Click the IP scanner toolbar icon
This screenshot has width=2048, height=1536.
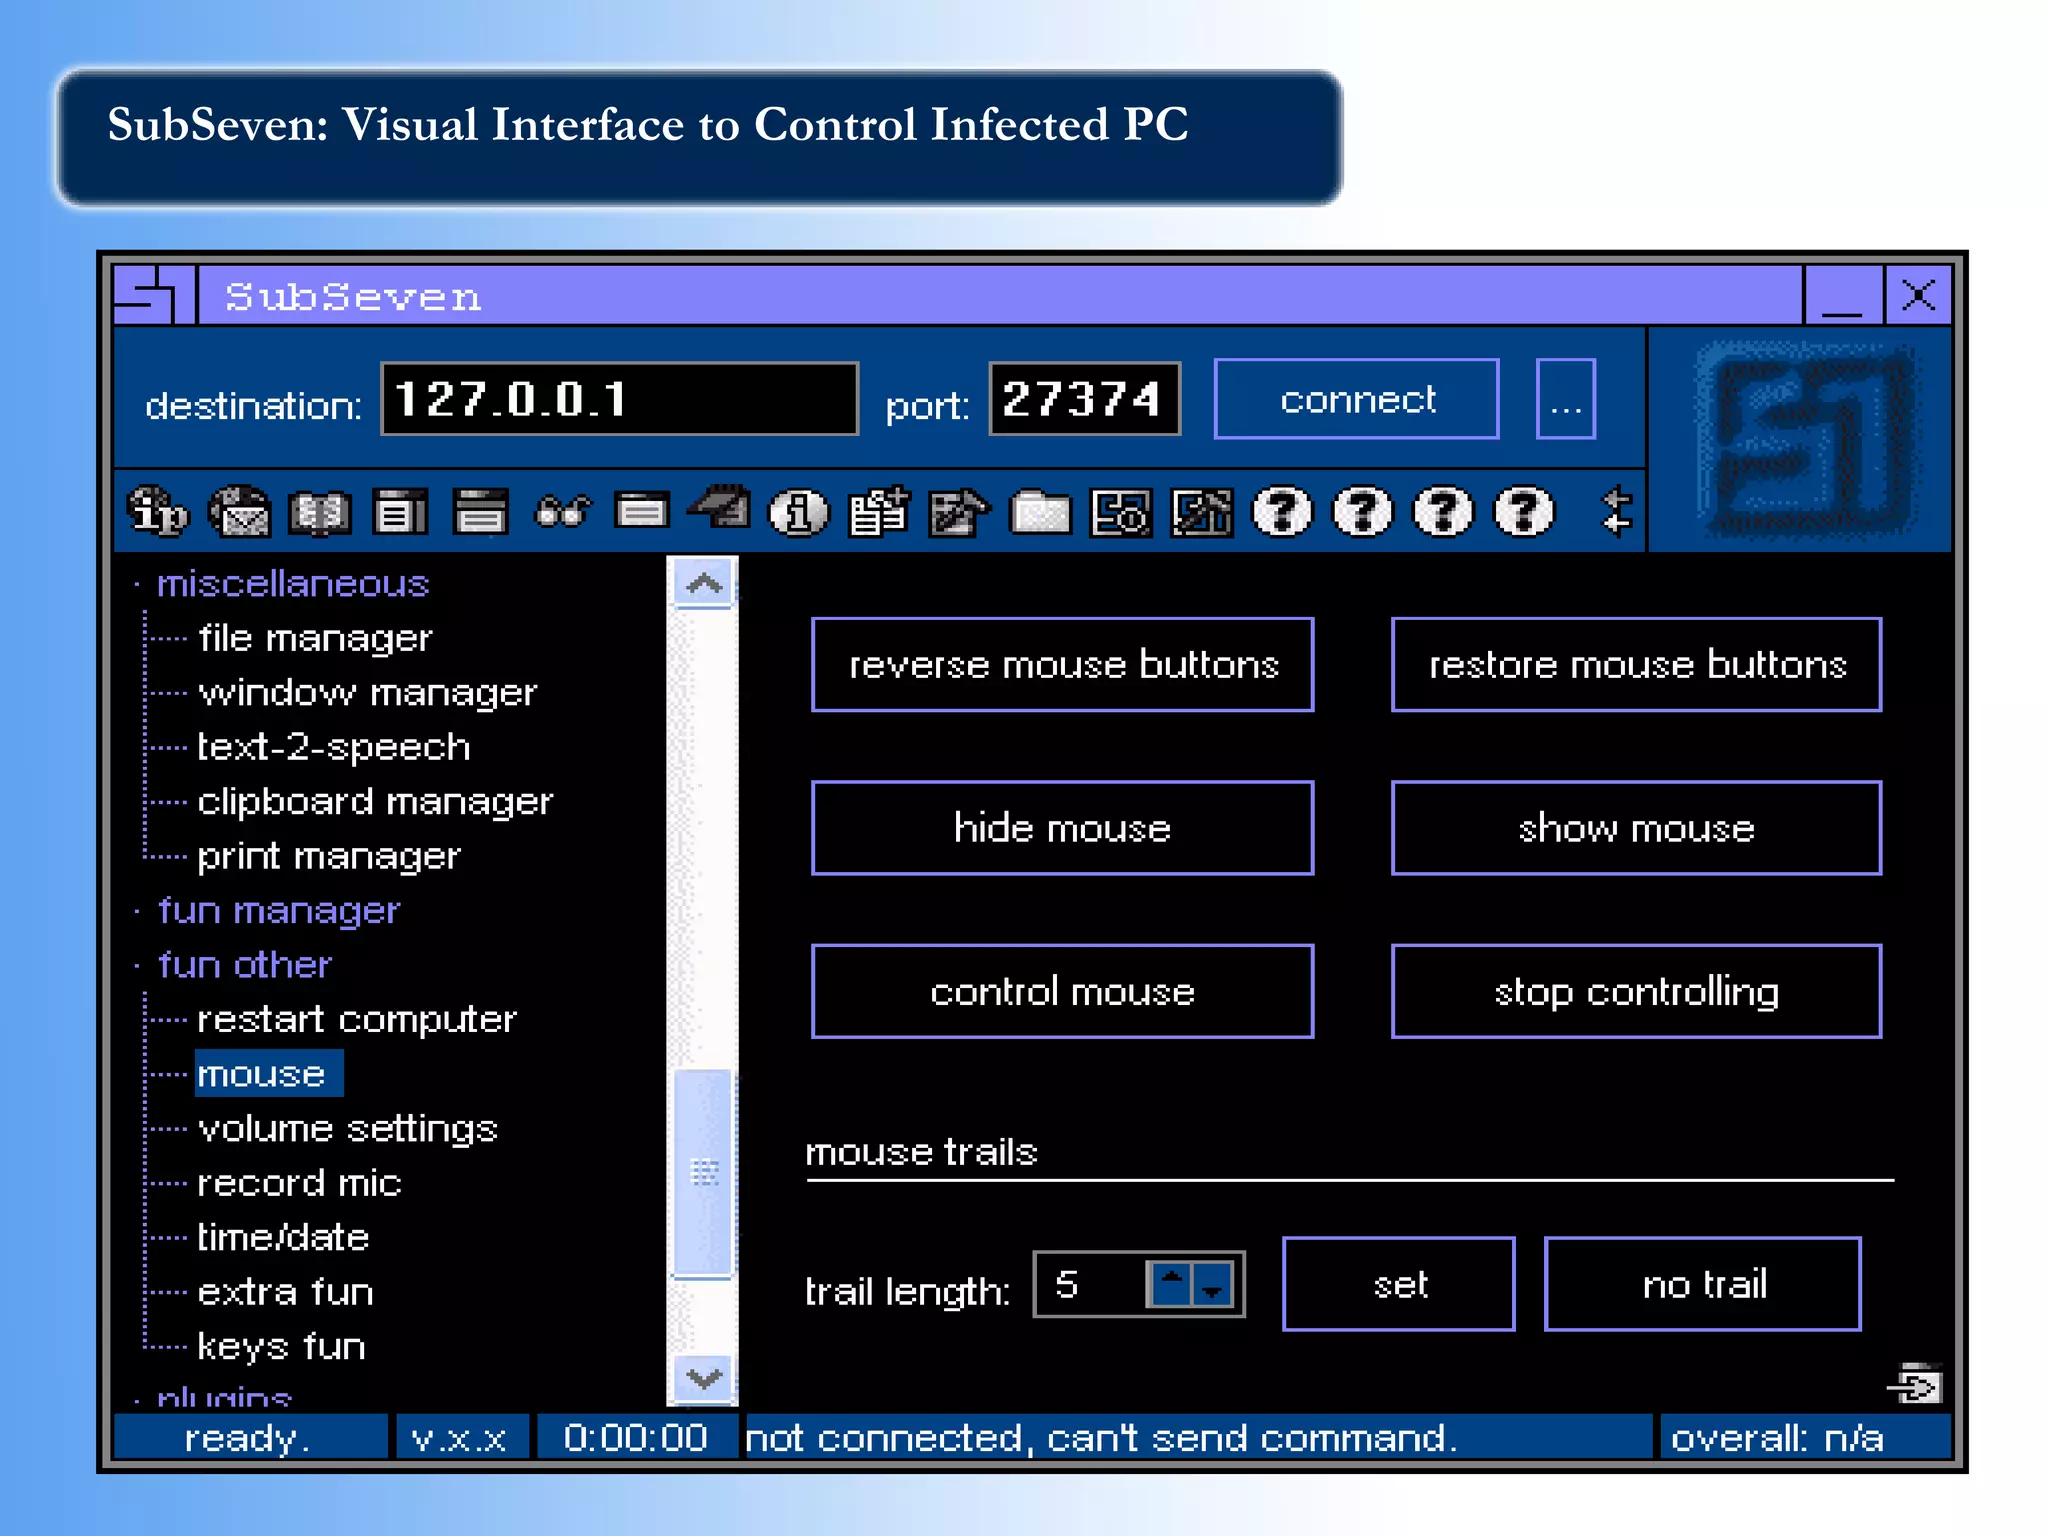158,512
